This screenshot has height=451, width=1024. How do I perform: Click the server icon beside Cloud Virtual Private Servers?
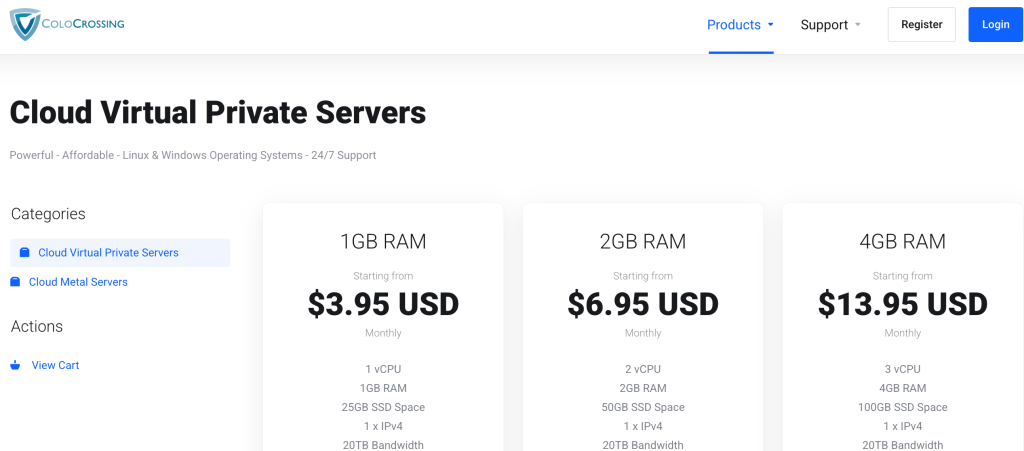[x=24, y=253]
